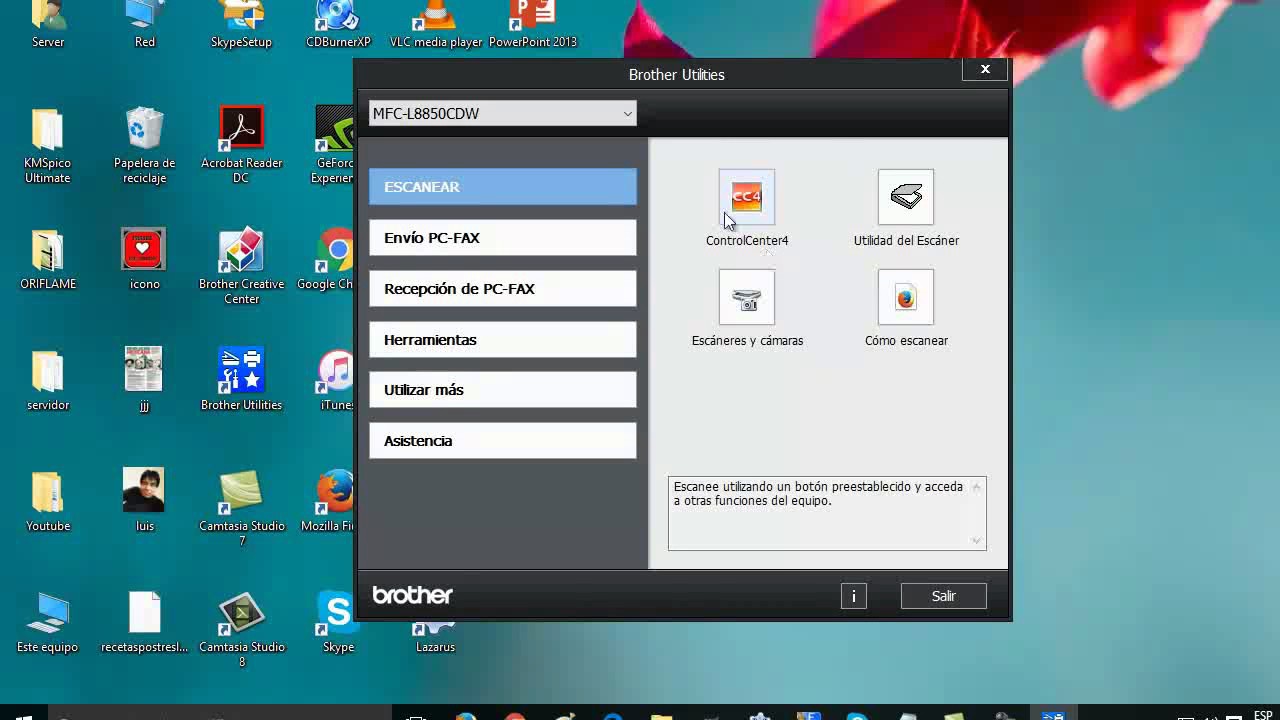The image size is (1280, 720).
Task: Select the Youtube folder icon
Action: point(48,502)
